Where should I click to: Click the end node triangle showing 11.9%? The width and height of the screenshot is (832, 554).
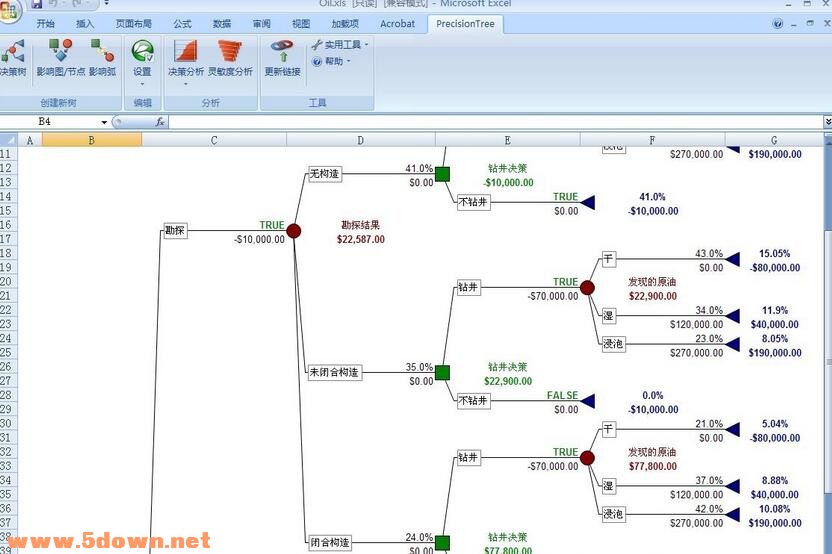pyautogui.click(x=733, y=316)
